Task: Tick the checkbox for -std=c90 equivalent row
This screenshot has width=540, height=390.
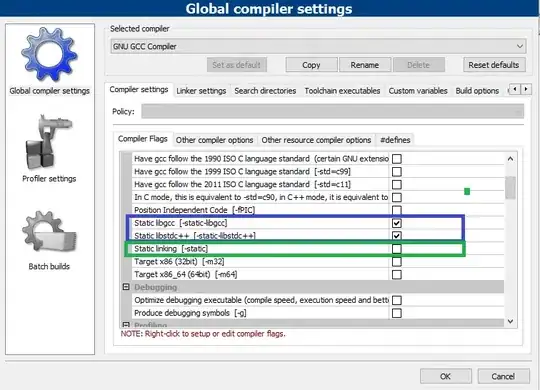Action: click(397, 197)
